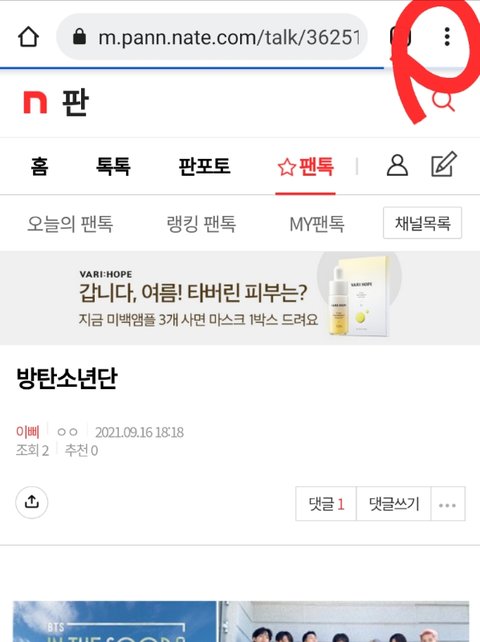480x642 pixels.
Task: Click the 채널목록 button
Action: (422, 223)
